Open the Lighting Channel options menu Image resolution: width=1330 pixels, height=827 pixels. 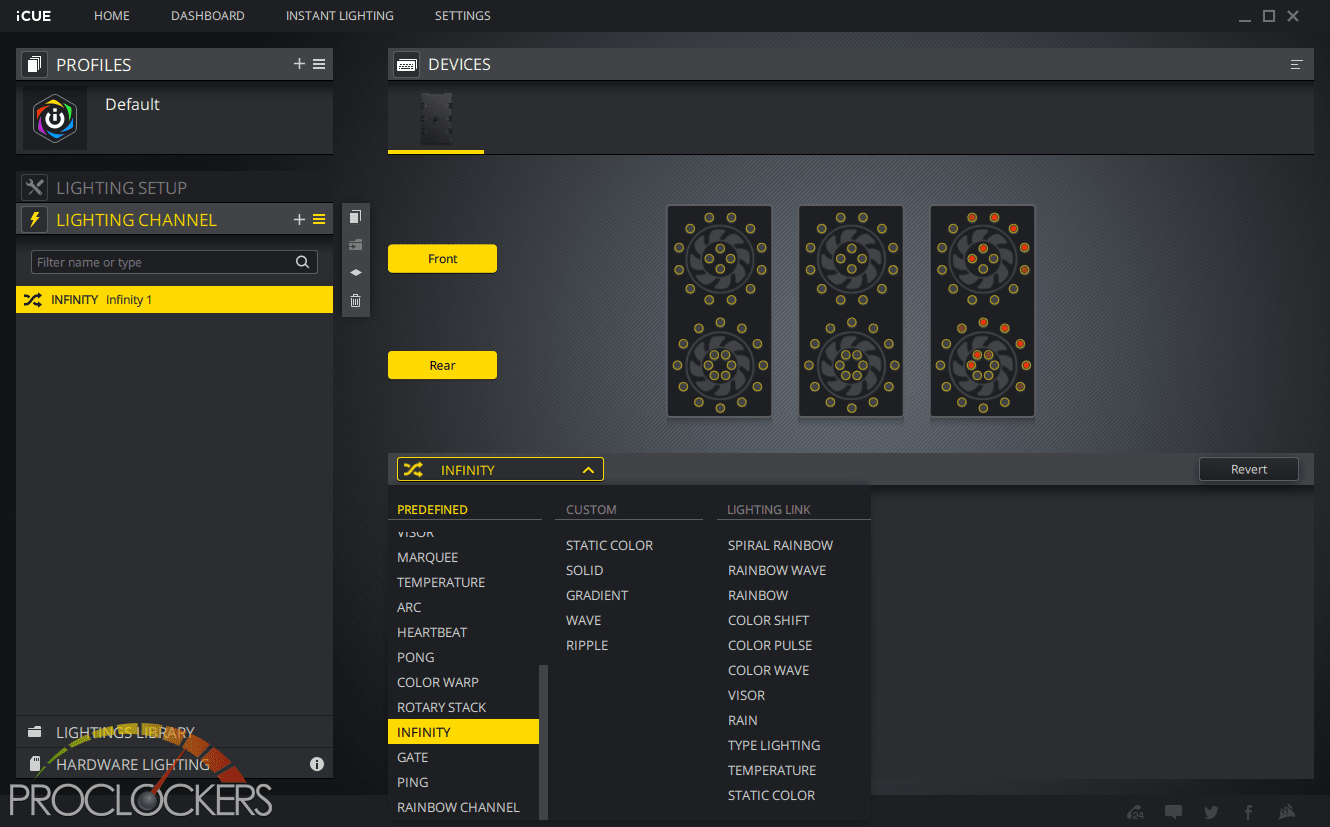tap(319, 219)
